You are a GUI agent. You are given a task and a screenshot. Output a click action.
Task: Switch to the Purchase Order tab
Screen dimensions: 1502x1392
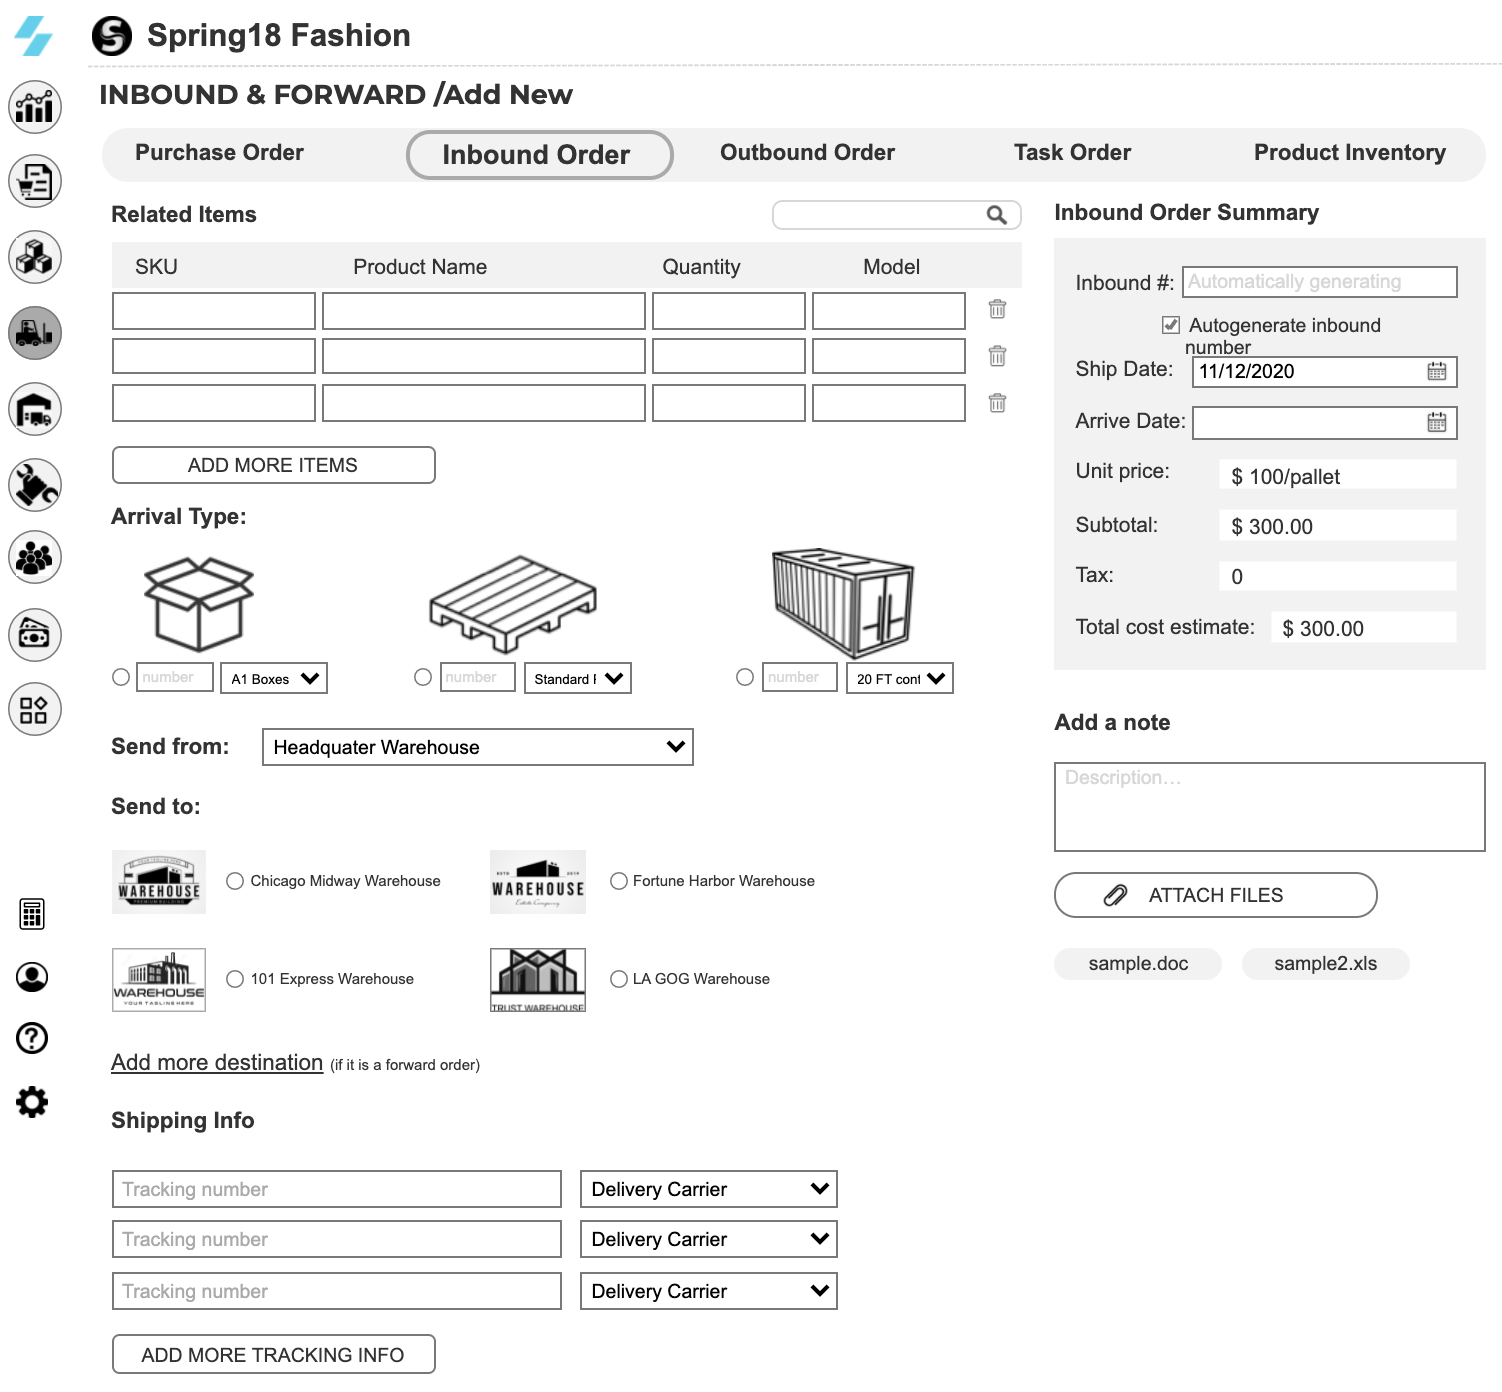[x=219, y=153]
